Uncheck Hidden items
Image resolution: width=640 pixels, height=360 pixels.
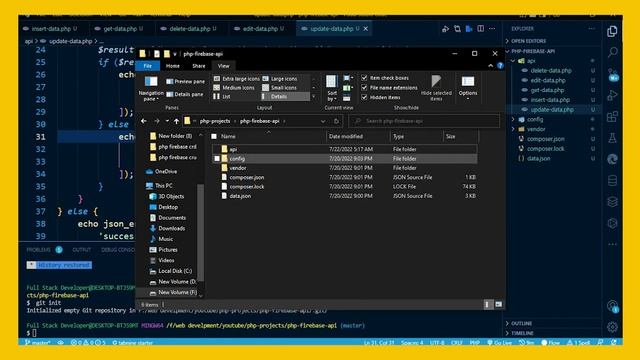click(364, 97)
